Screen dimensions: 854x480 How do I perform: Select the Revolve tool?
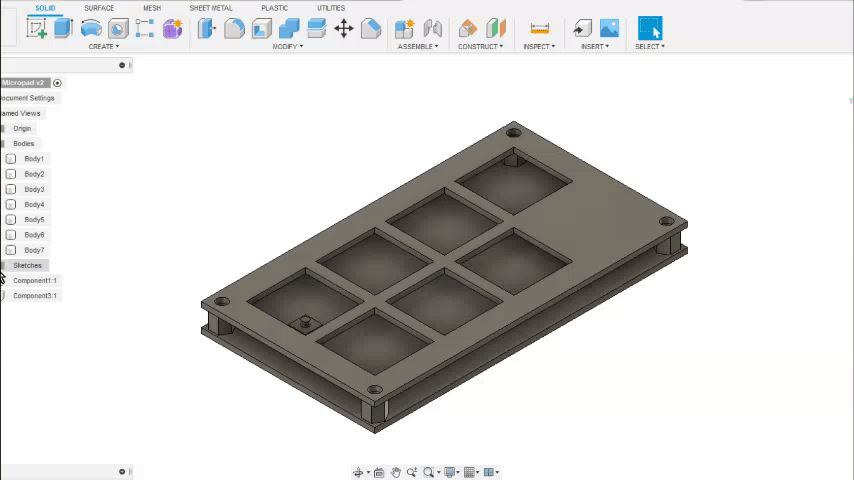coord(91,29)
